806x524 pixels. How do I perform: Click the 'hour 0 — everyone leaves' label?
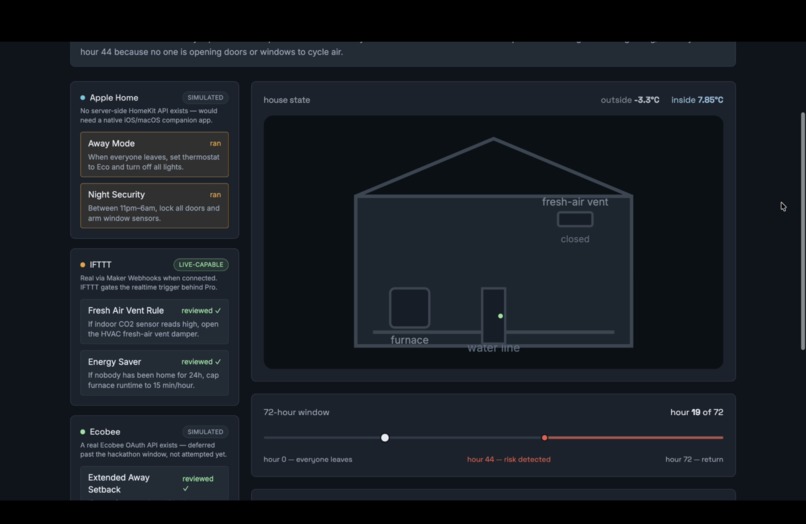tap(308, 459)
